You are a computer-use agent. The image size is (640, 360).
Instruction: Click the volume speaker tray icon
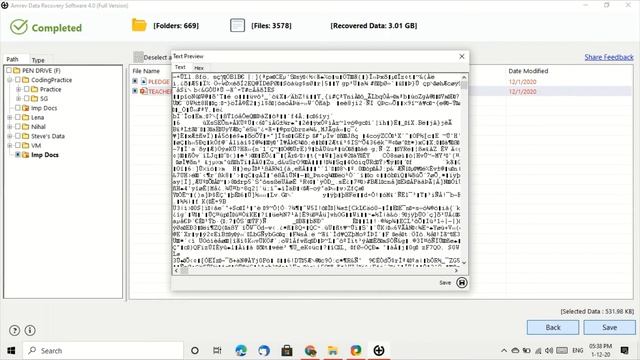pos(549,351)
